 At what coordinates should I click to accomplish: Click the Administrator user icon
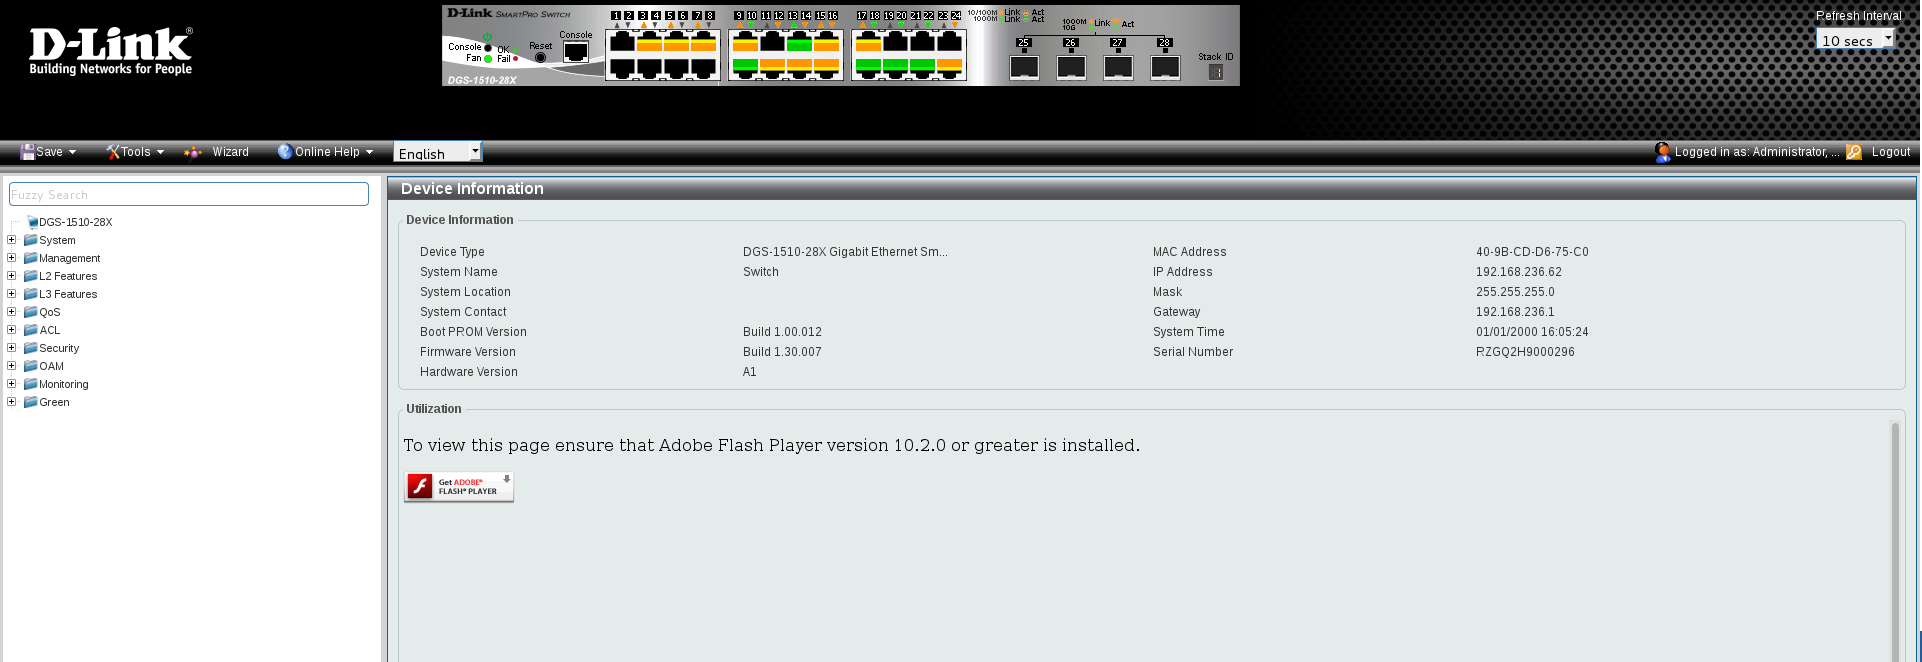[x=1662, y=152]
